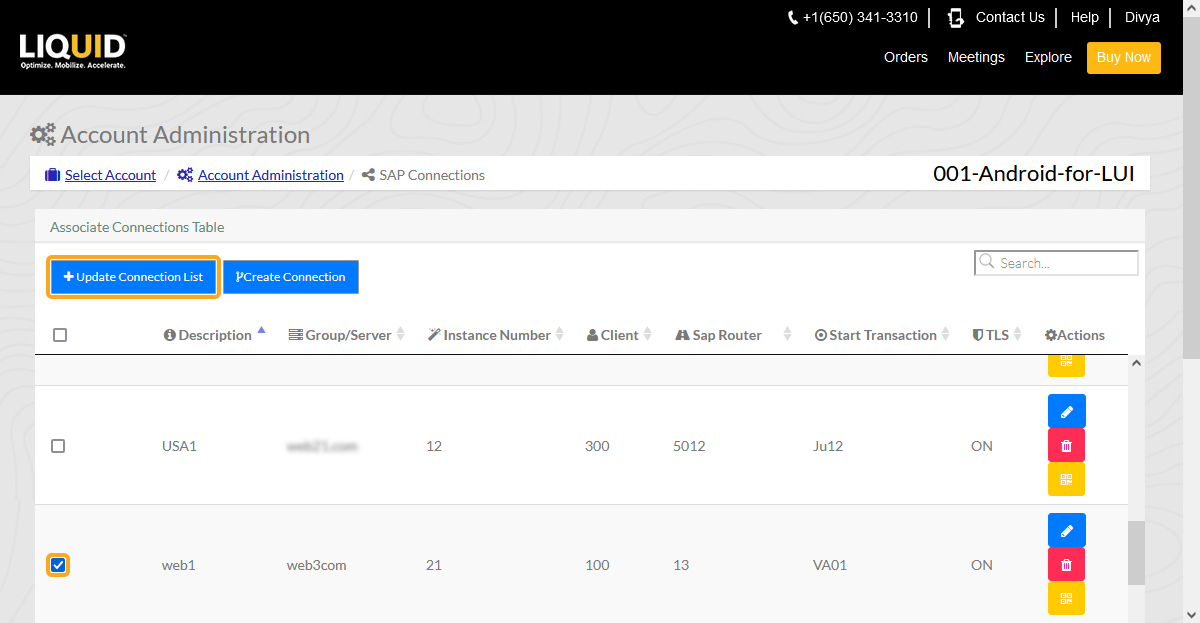Viewport: 1200px width, 623px height.
Task: Click the 001-Android-for-LUI account name
Action: 1034,174
